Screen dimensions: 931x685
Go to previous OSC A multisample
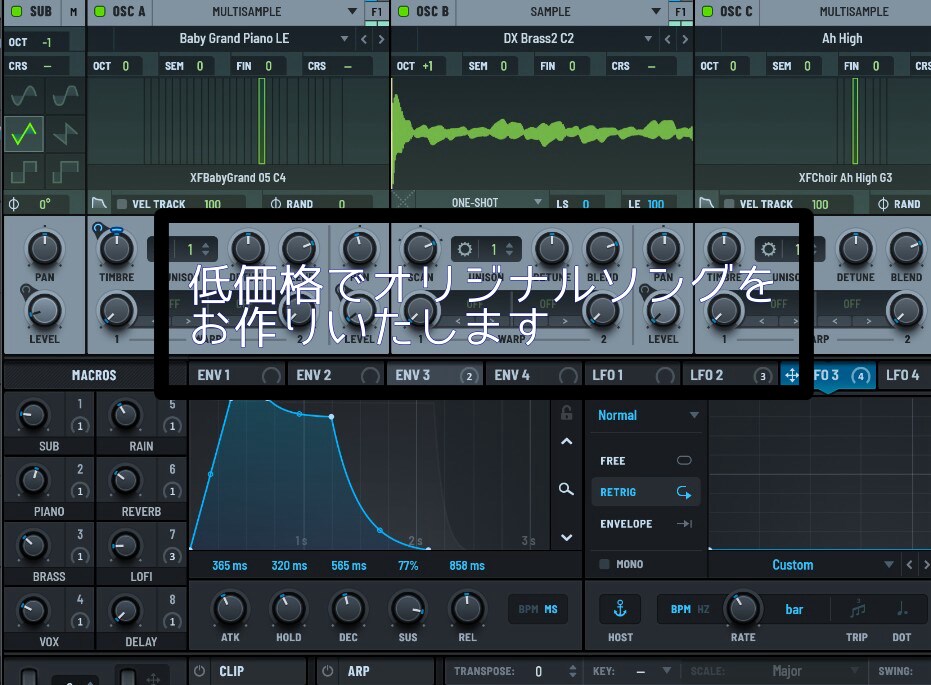(x=364, y=39)
